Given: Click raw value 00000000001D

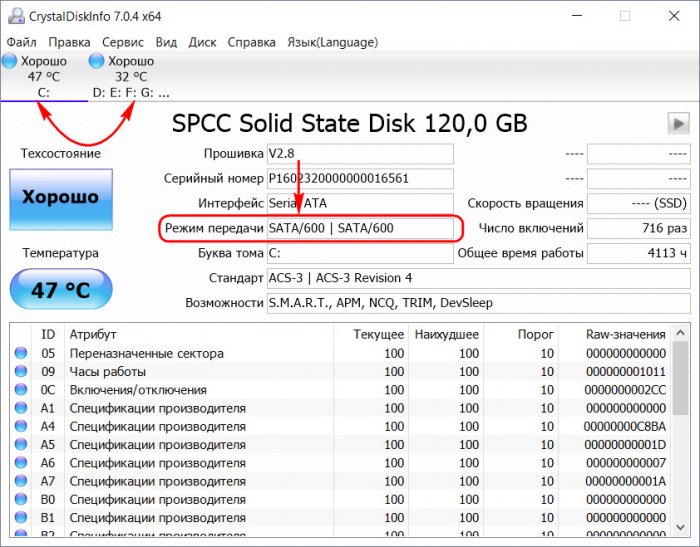Looking at the screenshot, I should coord(625,445).
